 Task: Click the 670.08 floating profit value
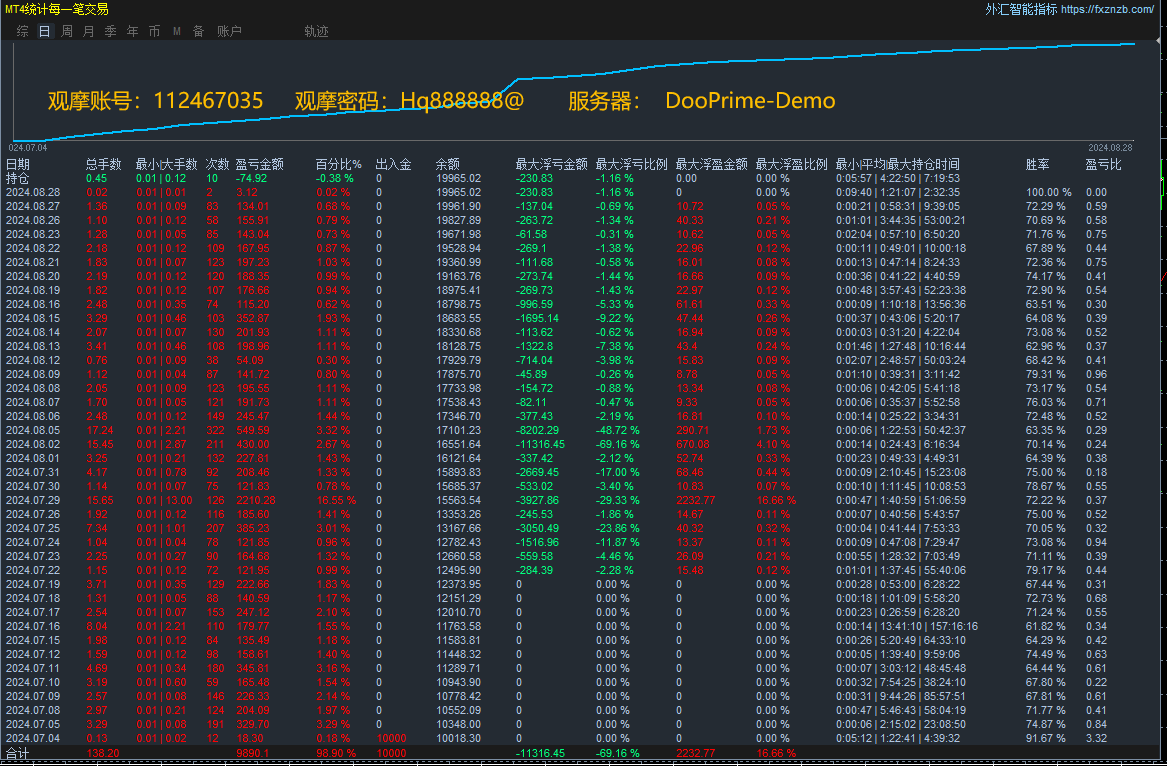click(693, 444)
